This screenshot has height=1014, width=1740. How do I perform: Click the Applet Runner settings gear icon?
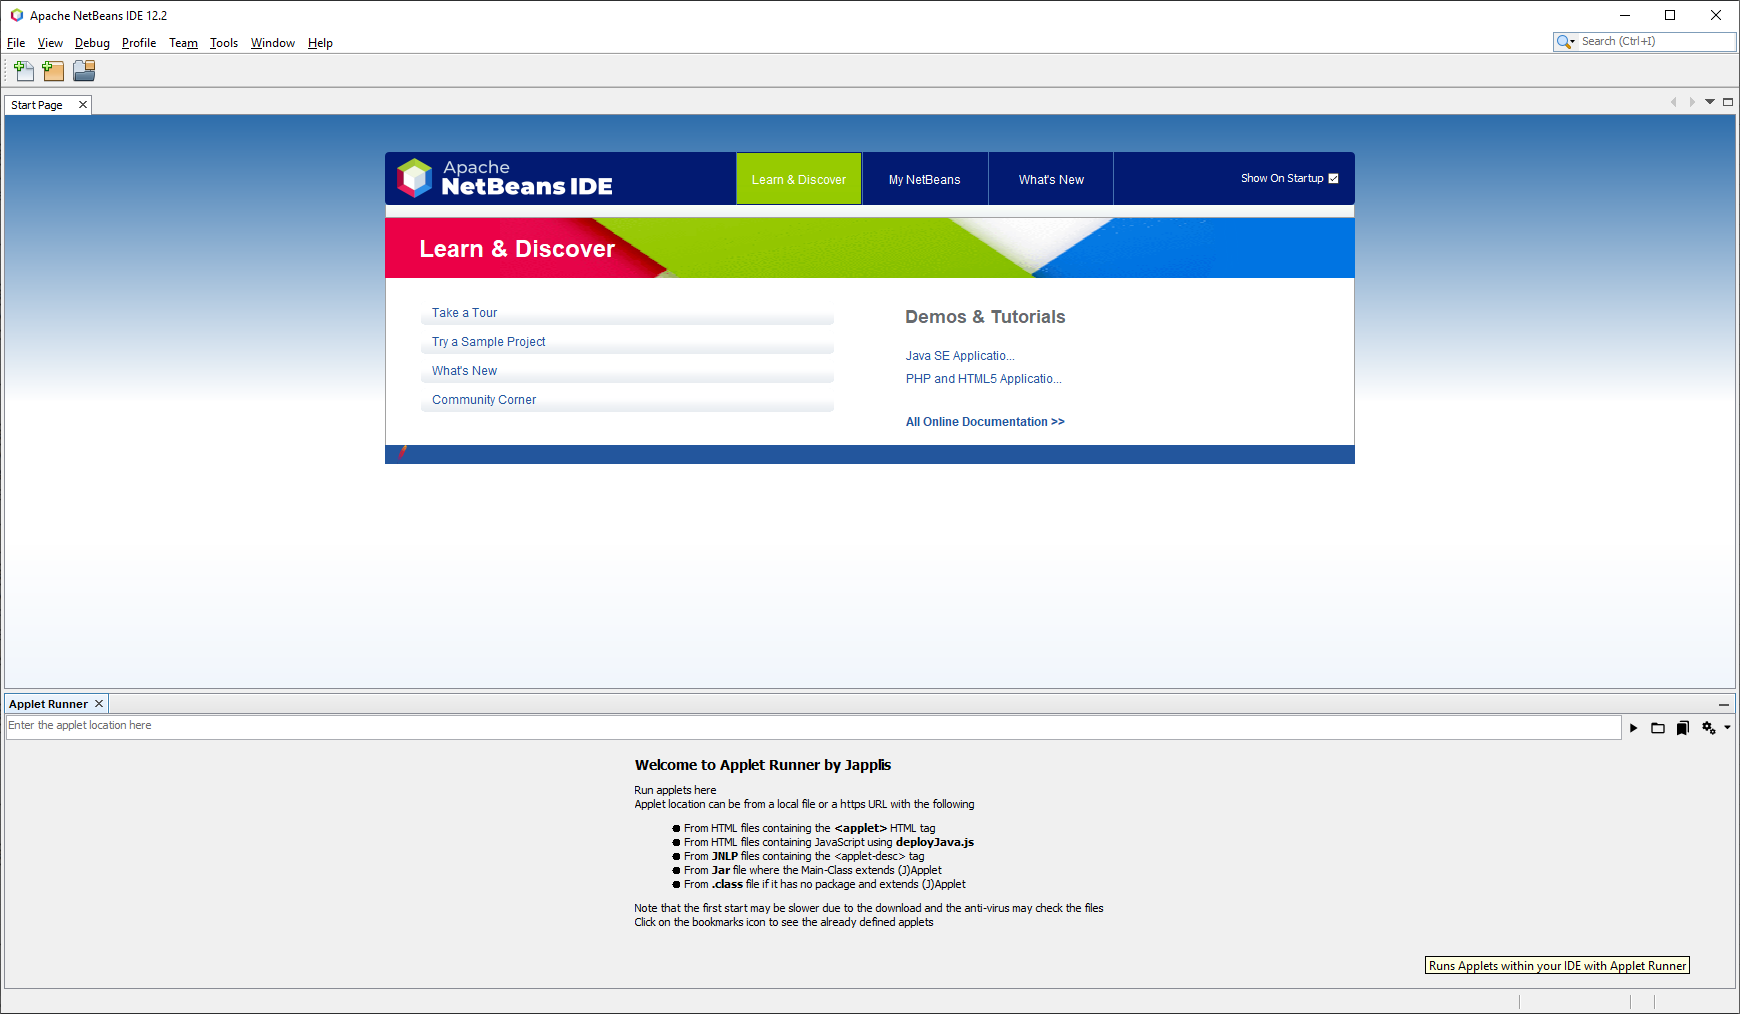(x=1709, y=728)
